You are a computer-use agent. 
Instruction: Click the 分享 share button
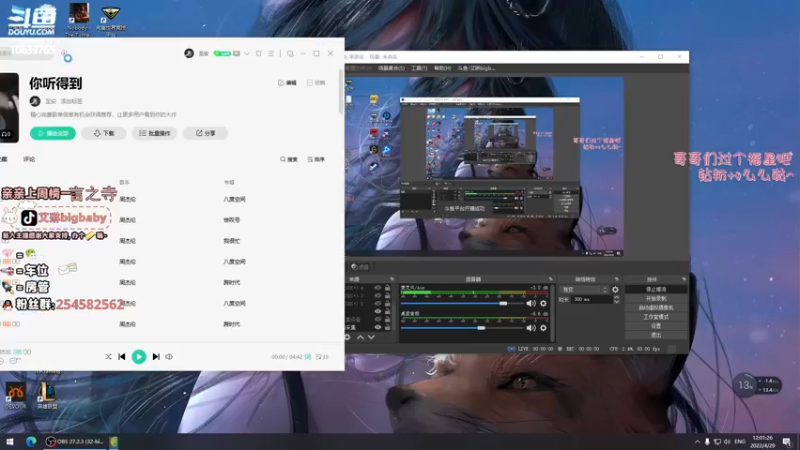coord(206,133)
